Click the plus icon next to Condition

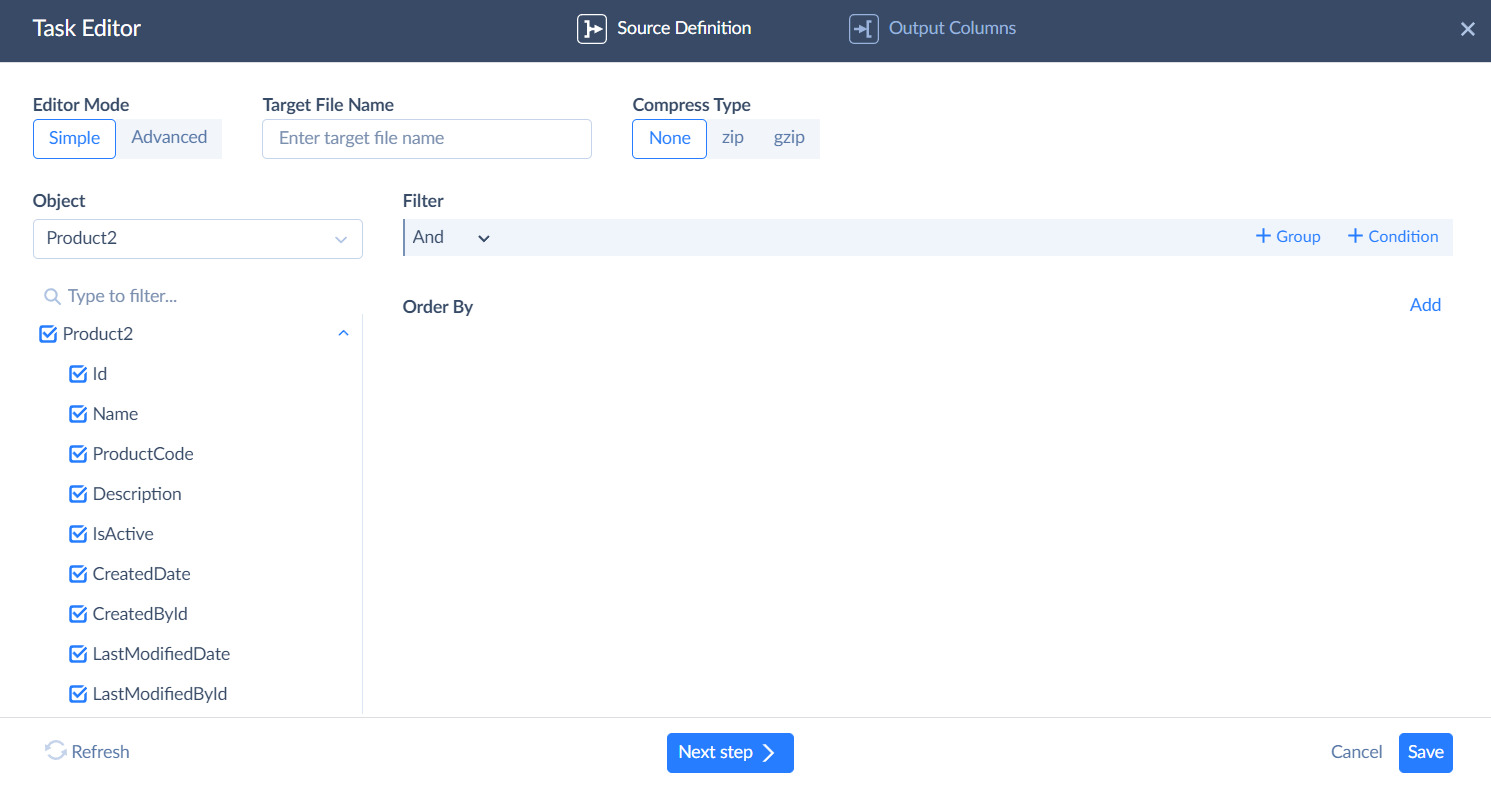click(1355, 237)
